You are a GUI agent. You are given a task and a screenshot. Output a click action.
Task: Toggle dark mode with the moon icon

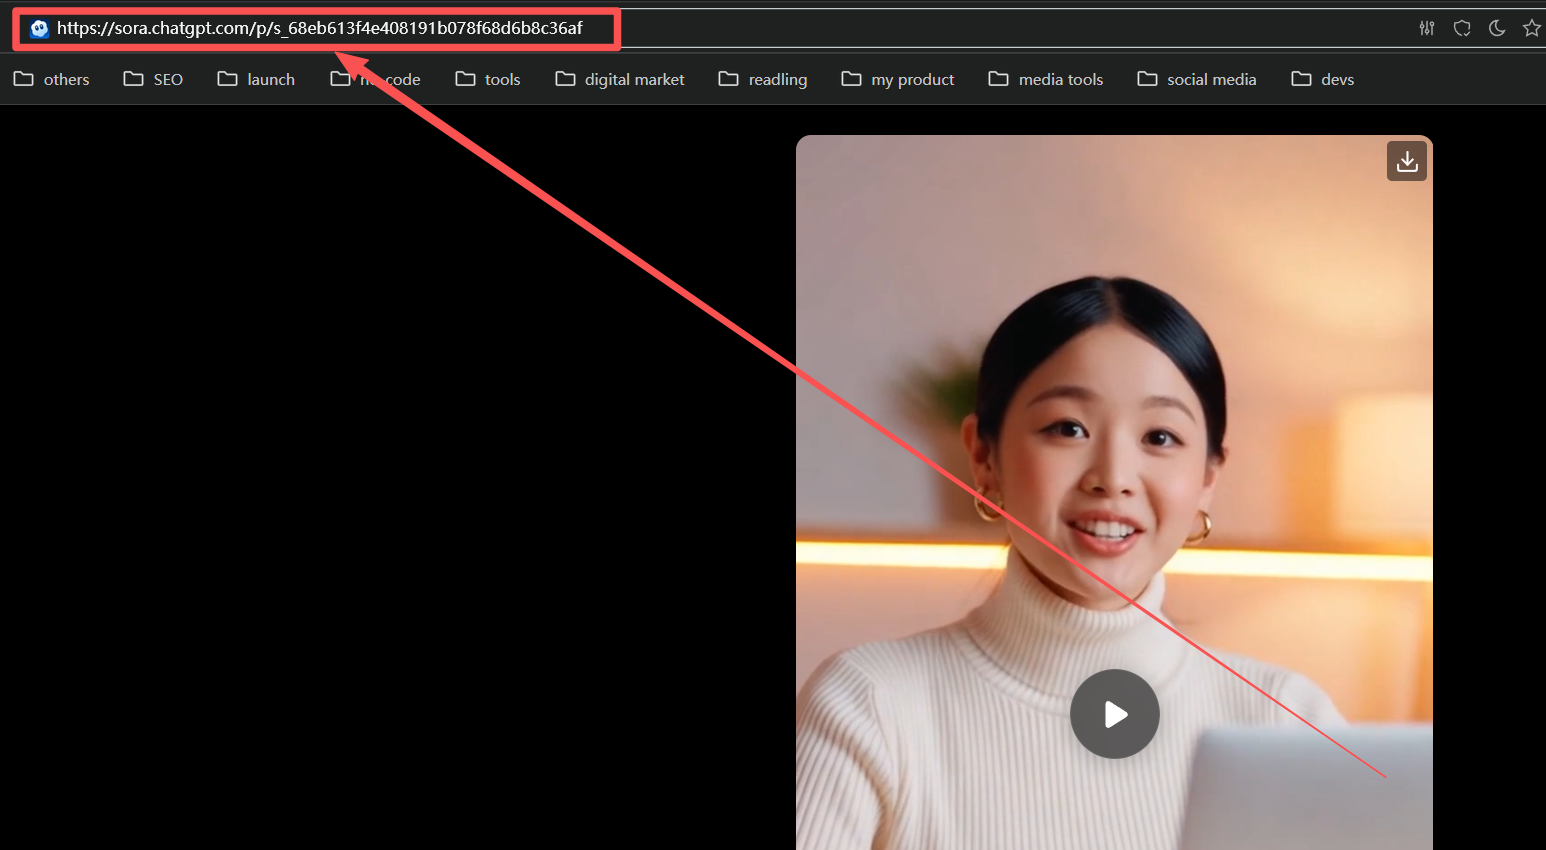pos(1497,28)
